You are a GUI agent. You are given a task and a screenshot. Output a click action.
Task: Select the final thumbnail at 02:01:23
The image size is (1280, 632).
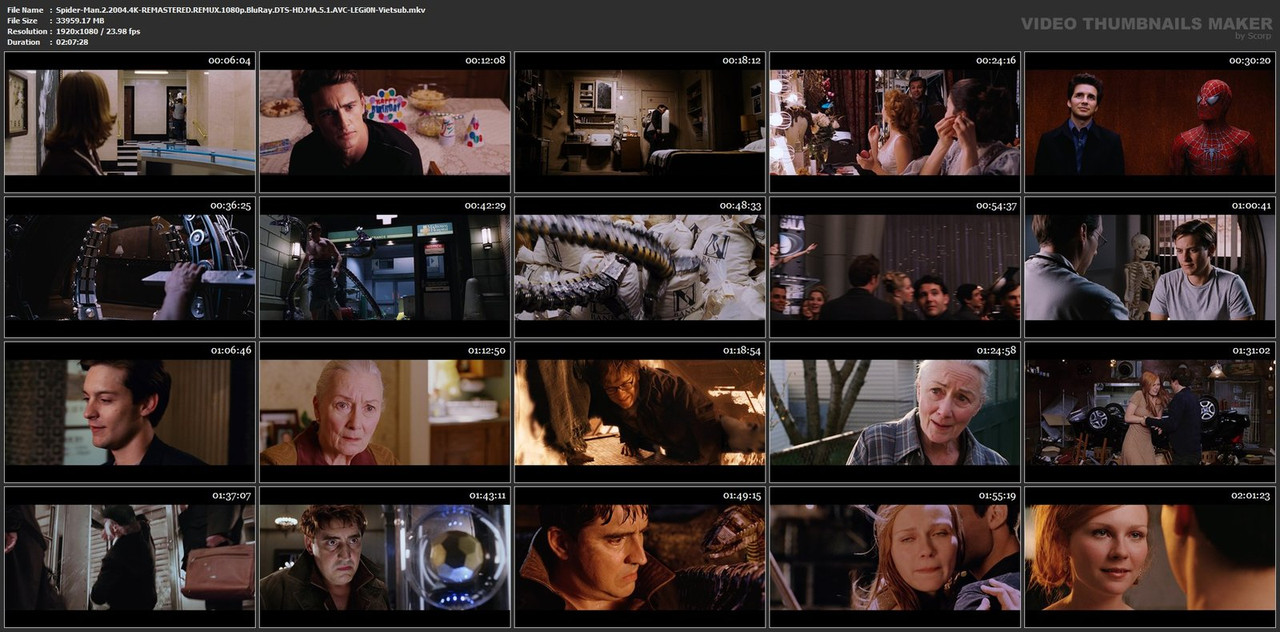pyautogui.click(x=1150, y=557)
